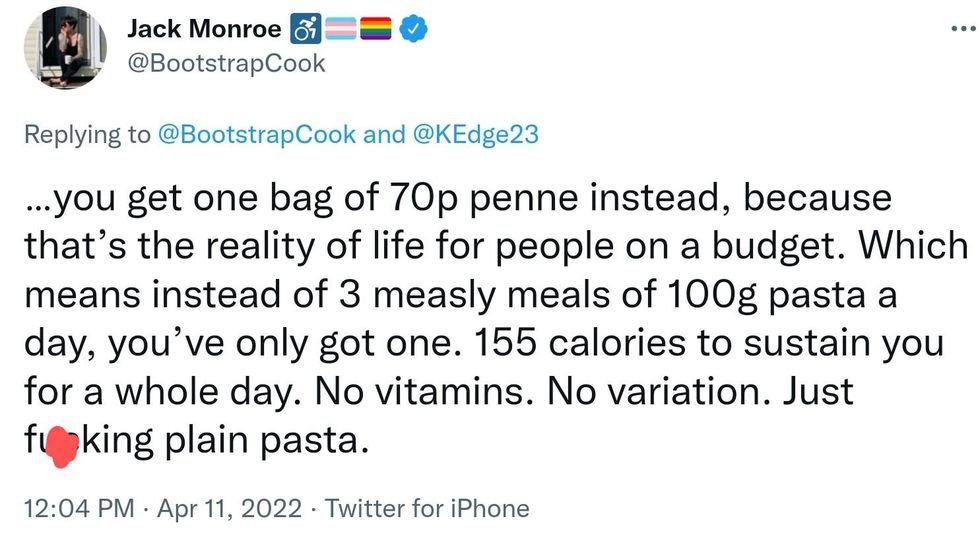
Task: Click the wheelchair emoji beside the name
Action: [304, 30]
